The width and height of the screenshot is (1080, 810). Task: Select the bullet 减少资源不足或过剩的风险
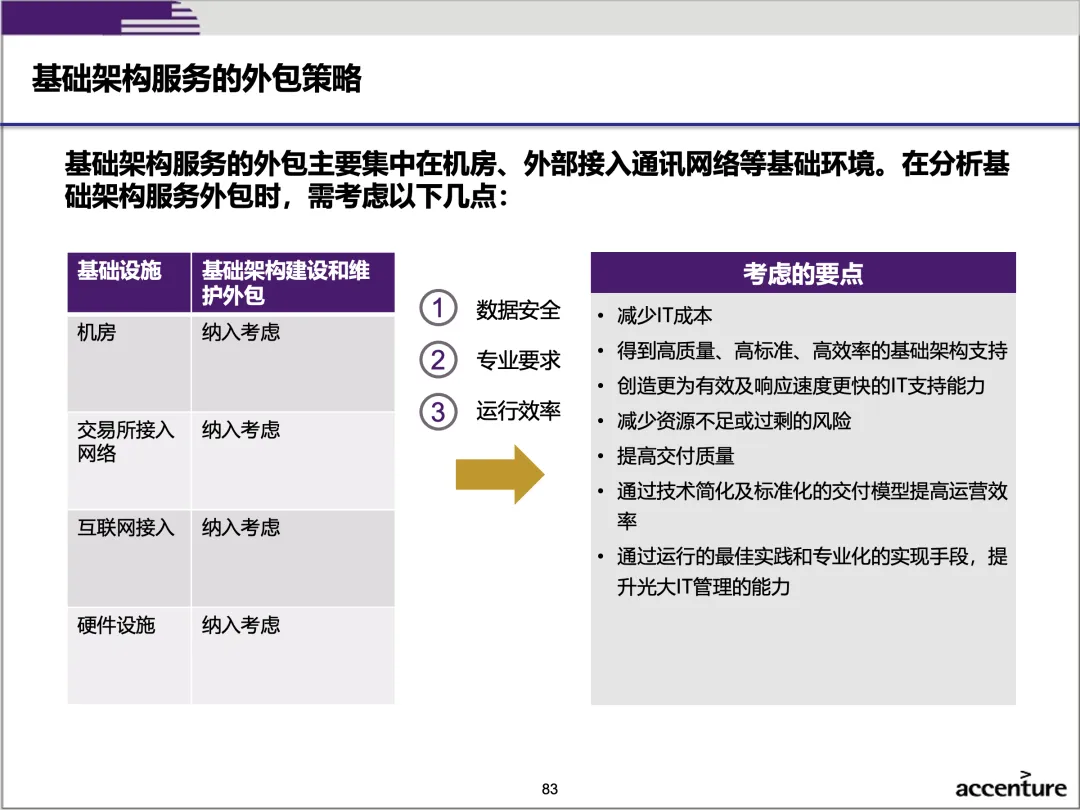click(x=734, y=421)
